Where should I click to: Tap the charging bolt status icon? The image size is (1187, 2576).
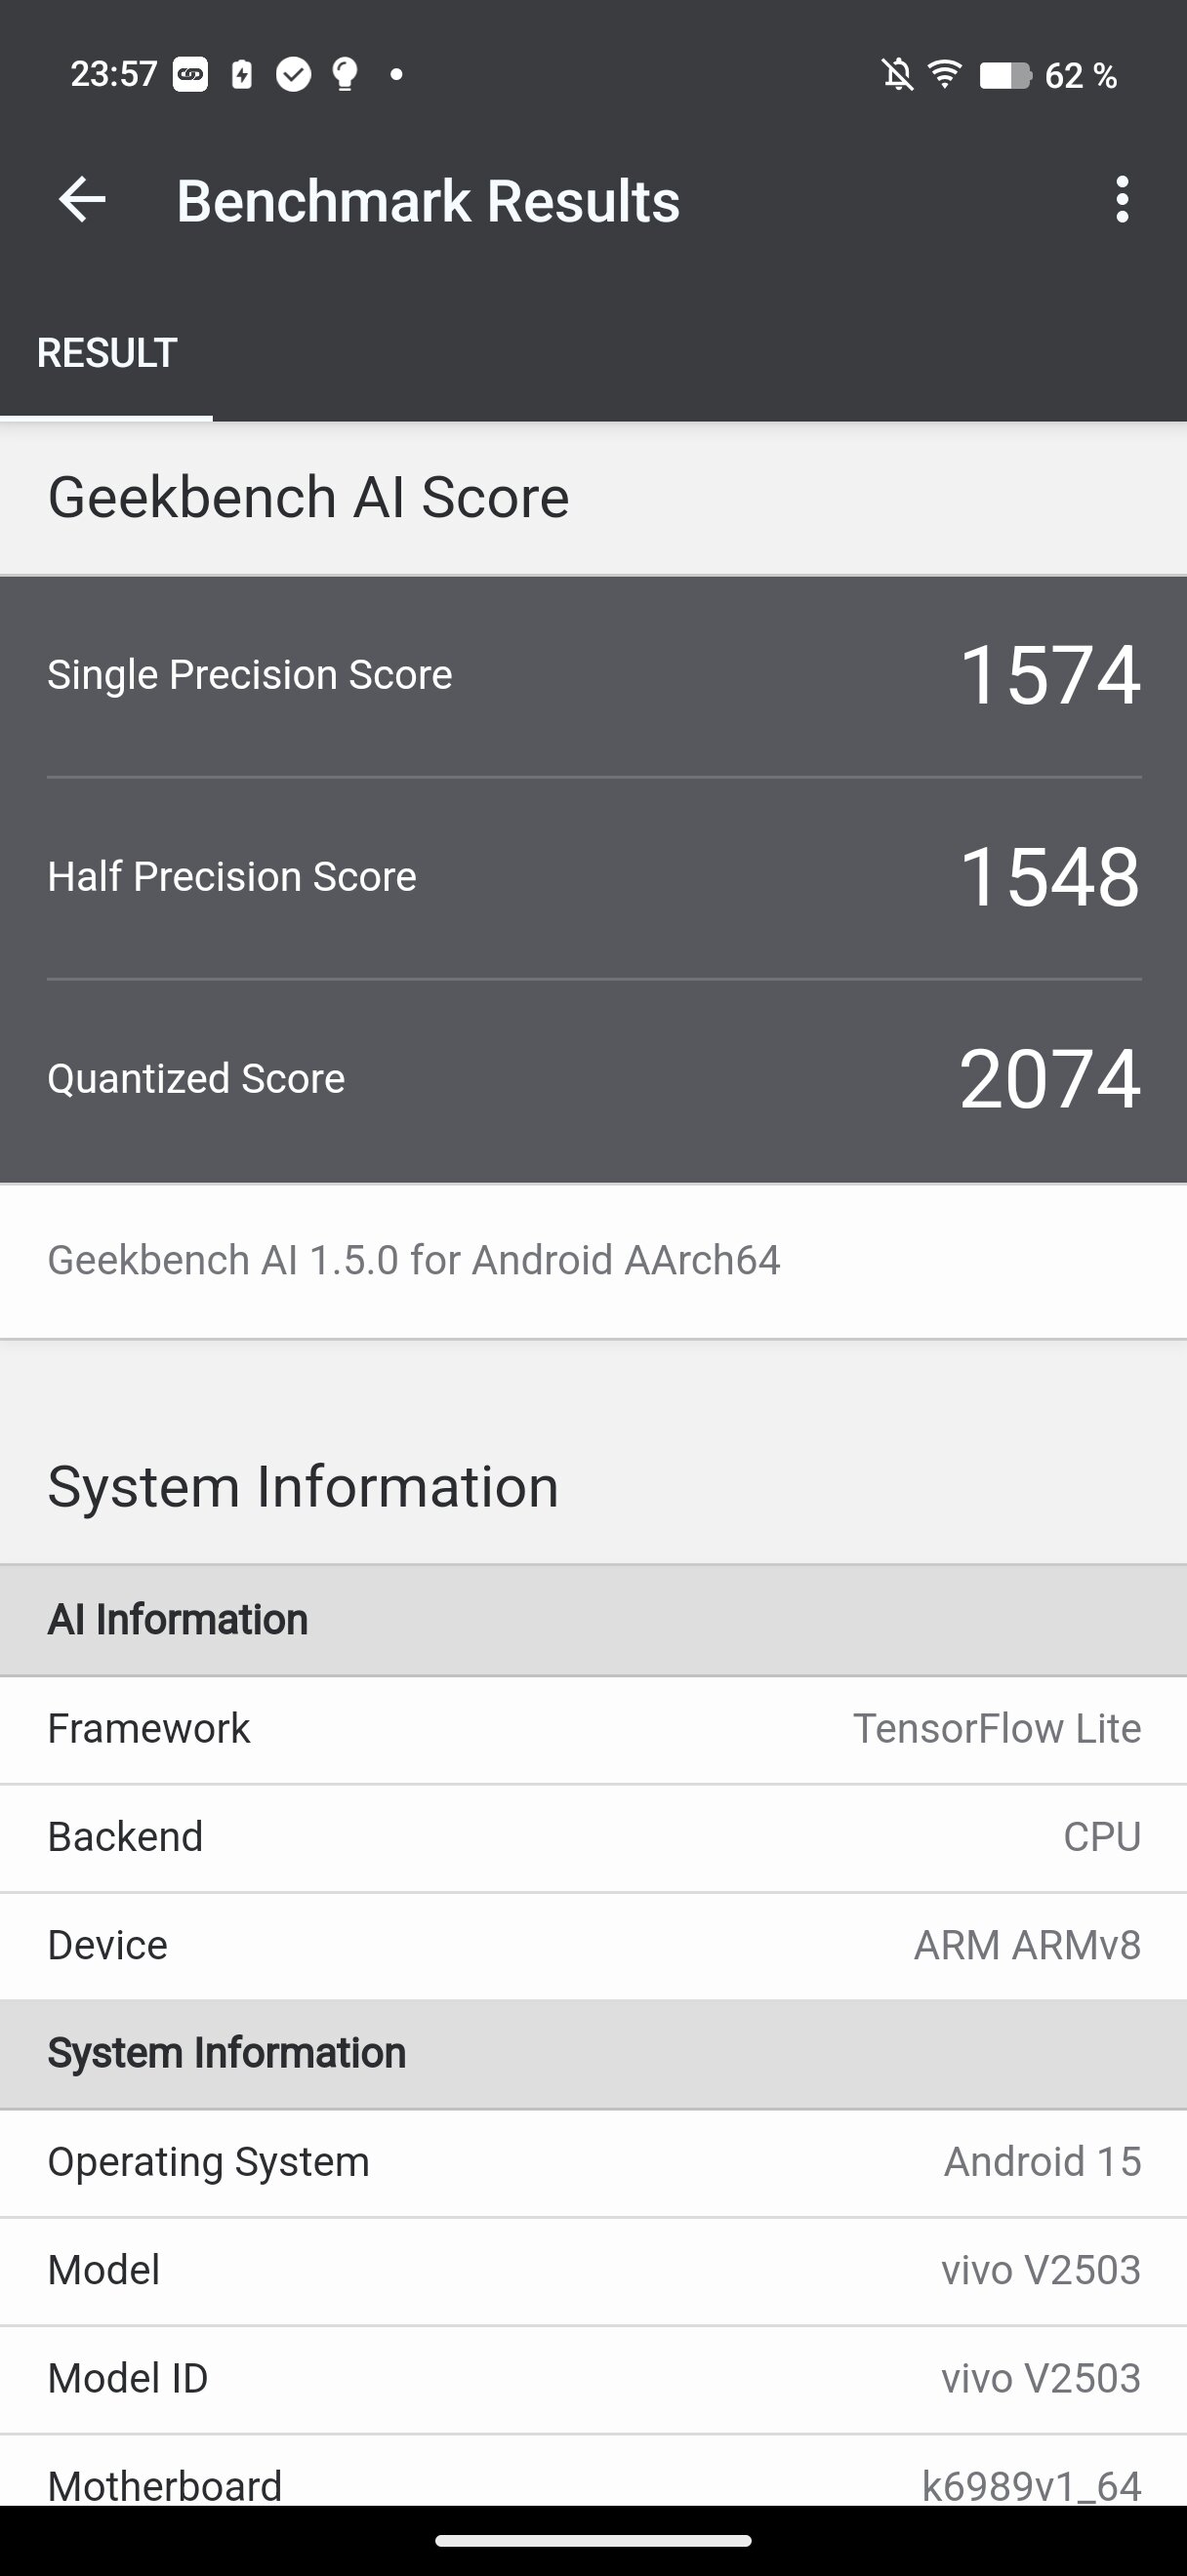242,74
